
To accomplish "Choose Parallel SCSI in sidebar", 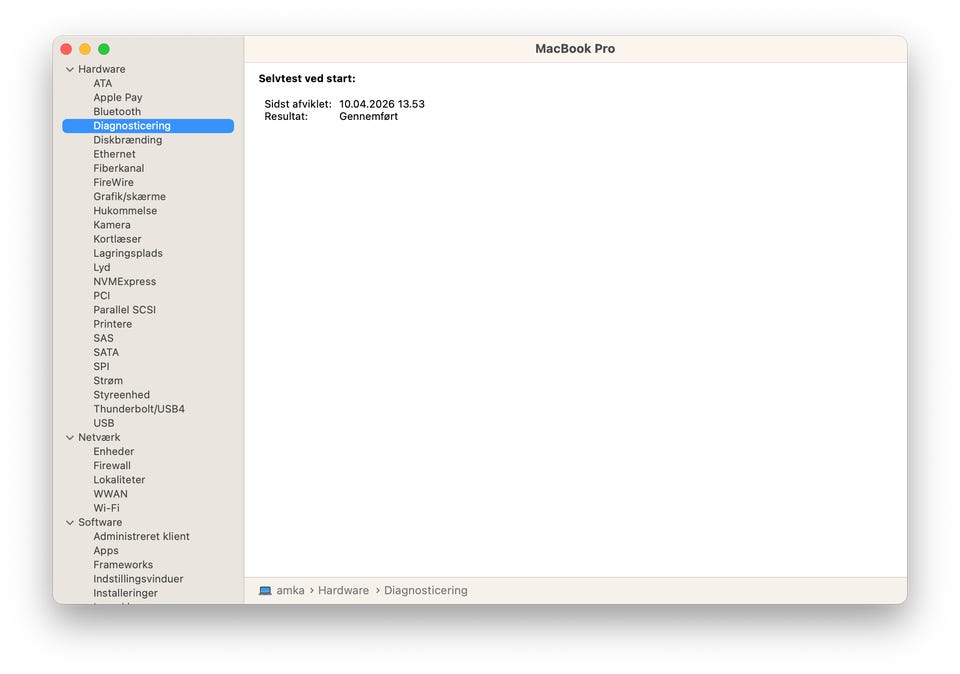I will pos(125,310).
